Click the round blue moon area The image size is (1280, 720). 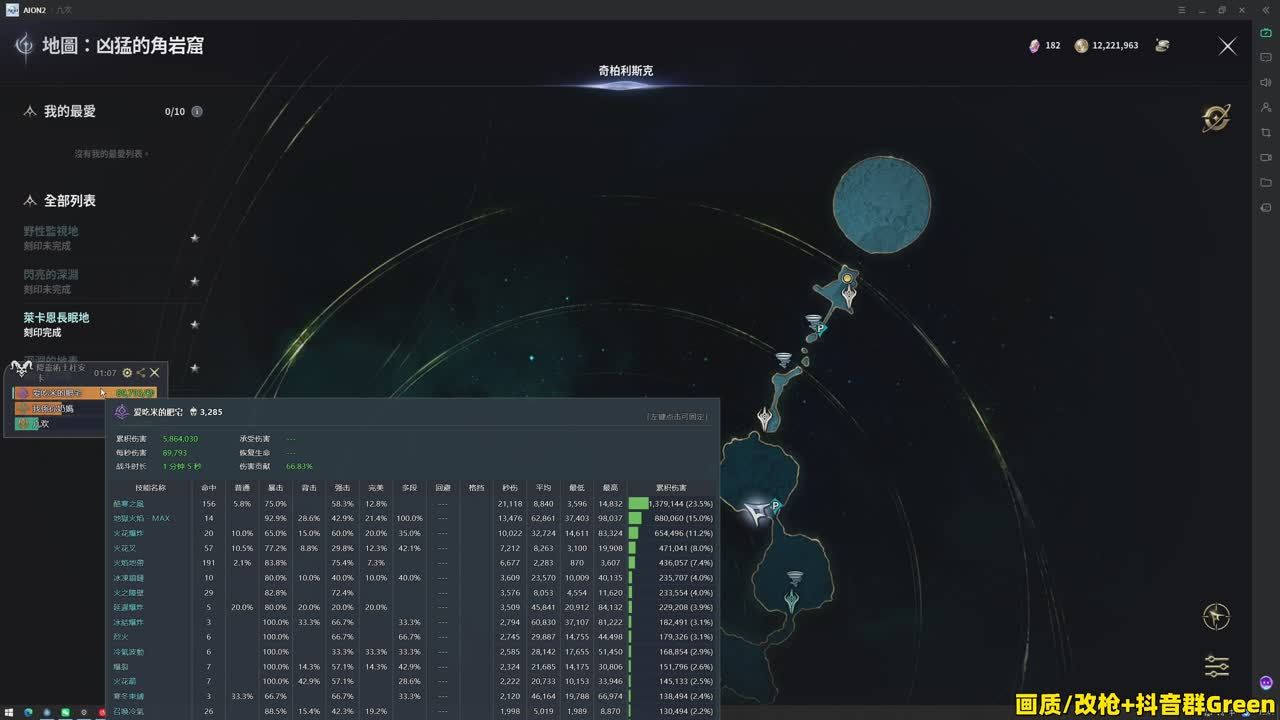pos(882,204)
